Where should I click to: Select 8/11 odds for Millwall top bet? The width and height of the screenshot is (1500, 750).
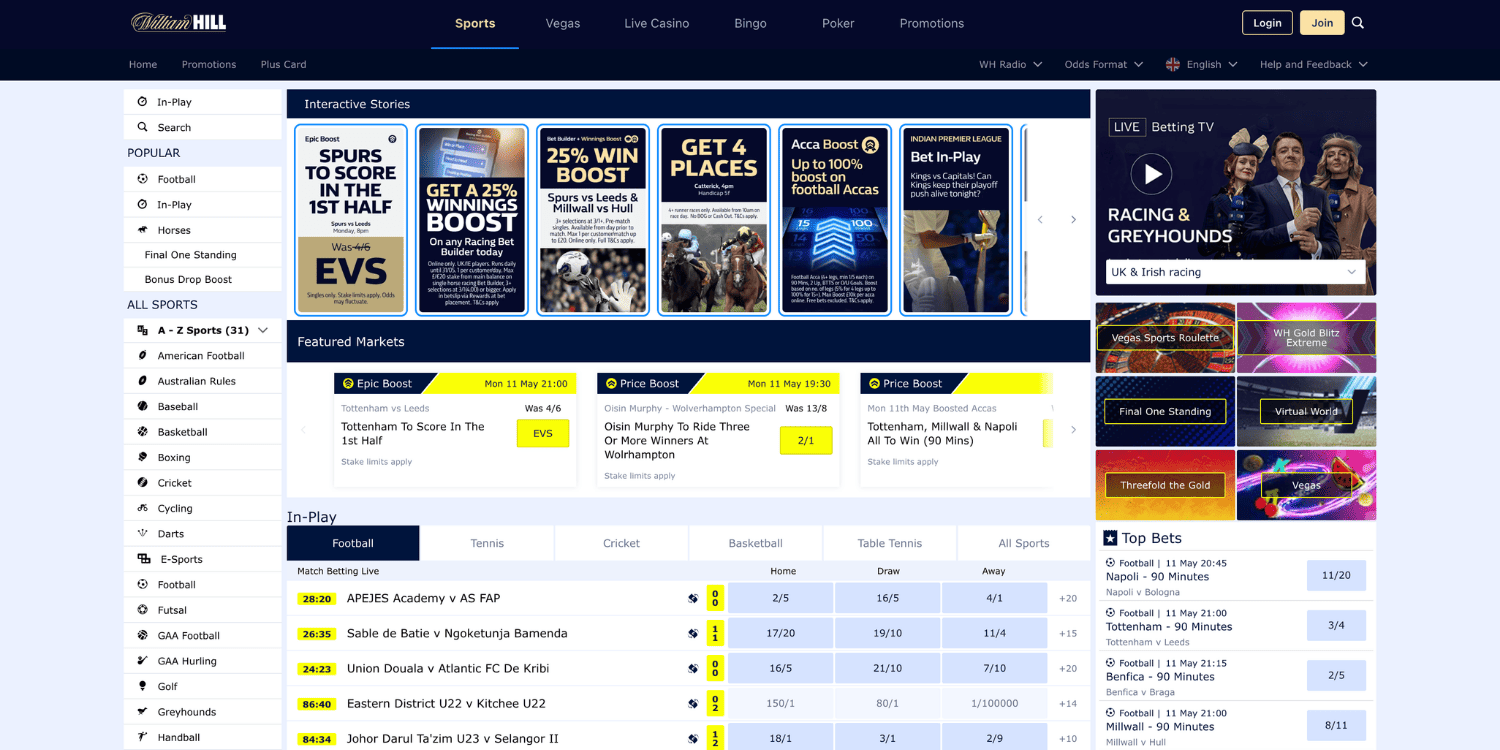pos(1336,726)
